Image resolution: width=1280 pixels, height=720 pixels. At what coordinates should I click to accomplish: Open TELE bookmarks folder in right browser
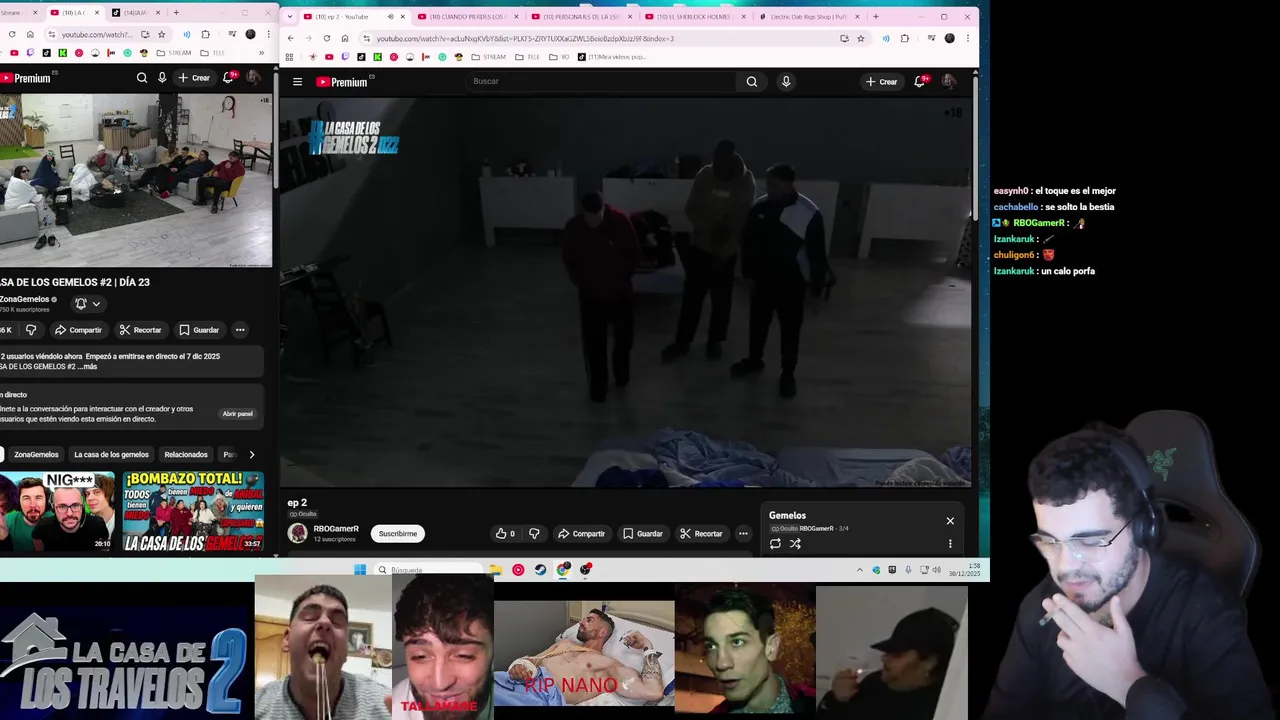click(x=526, y=57)
